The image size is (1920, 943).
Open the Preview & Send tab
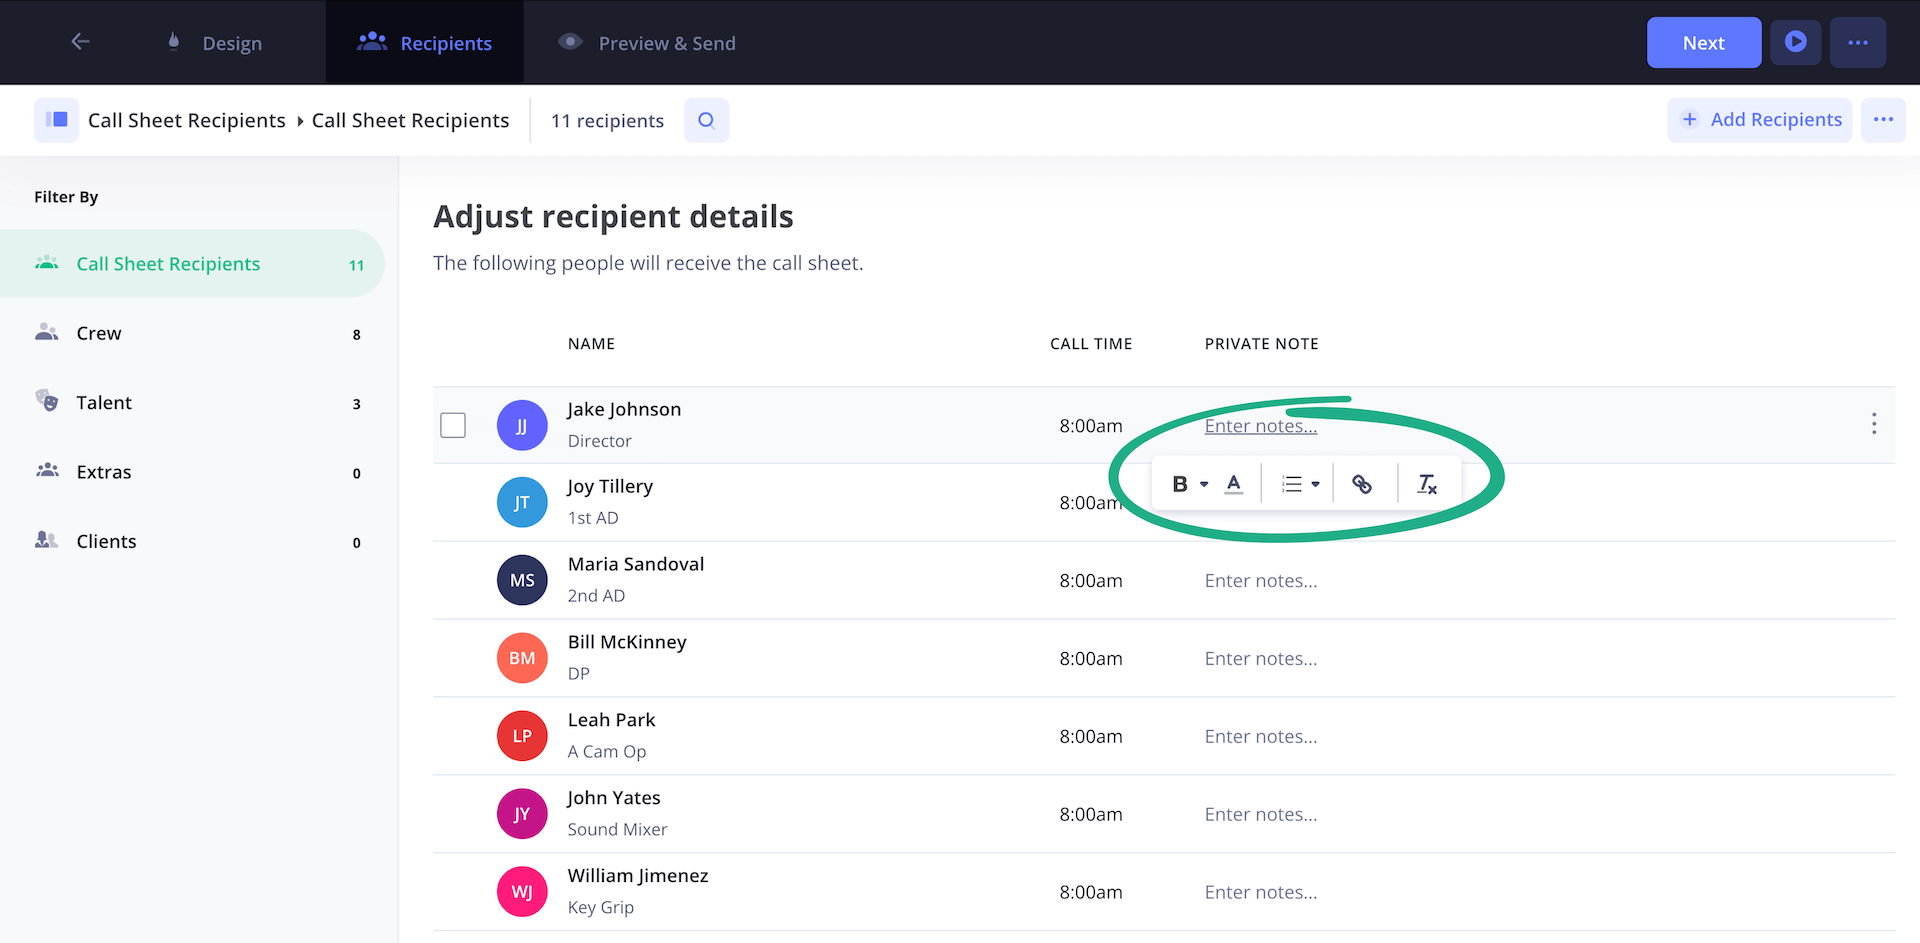coord(647,43)
